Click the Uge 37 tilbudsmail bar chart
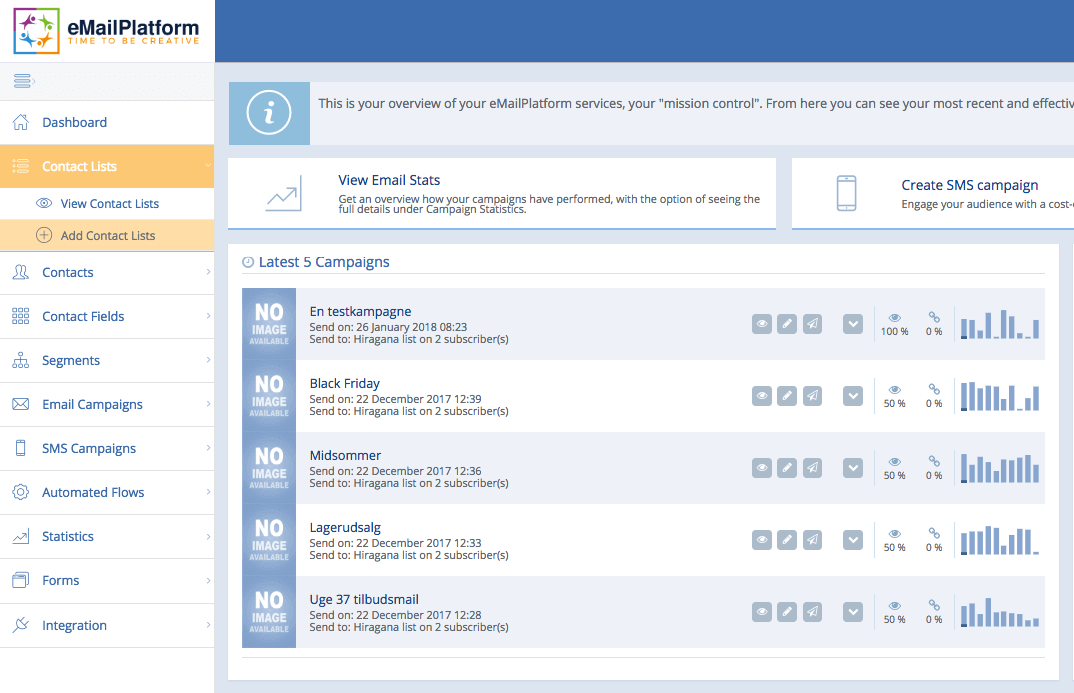1074x693 pixels. click(x=999, y=612)
